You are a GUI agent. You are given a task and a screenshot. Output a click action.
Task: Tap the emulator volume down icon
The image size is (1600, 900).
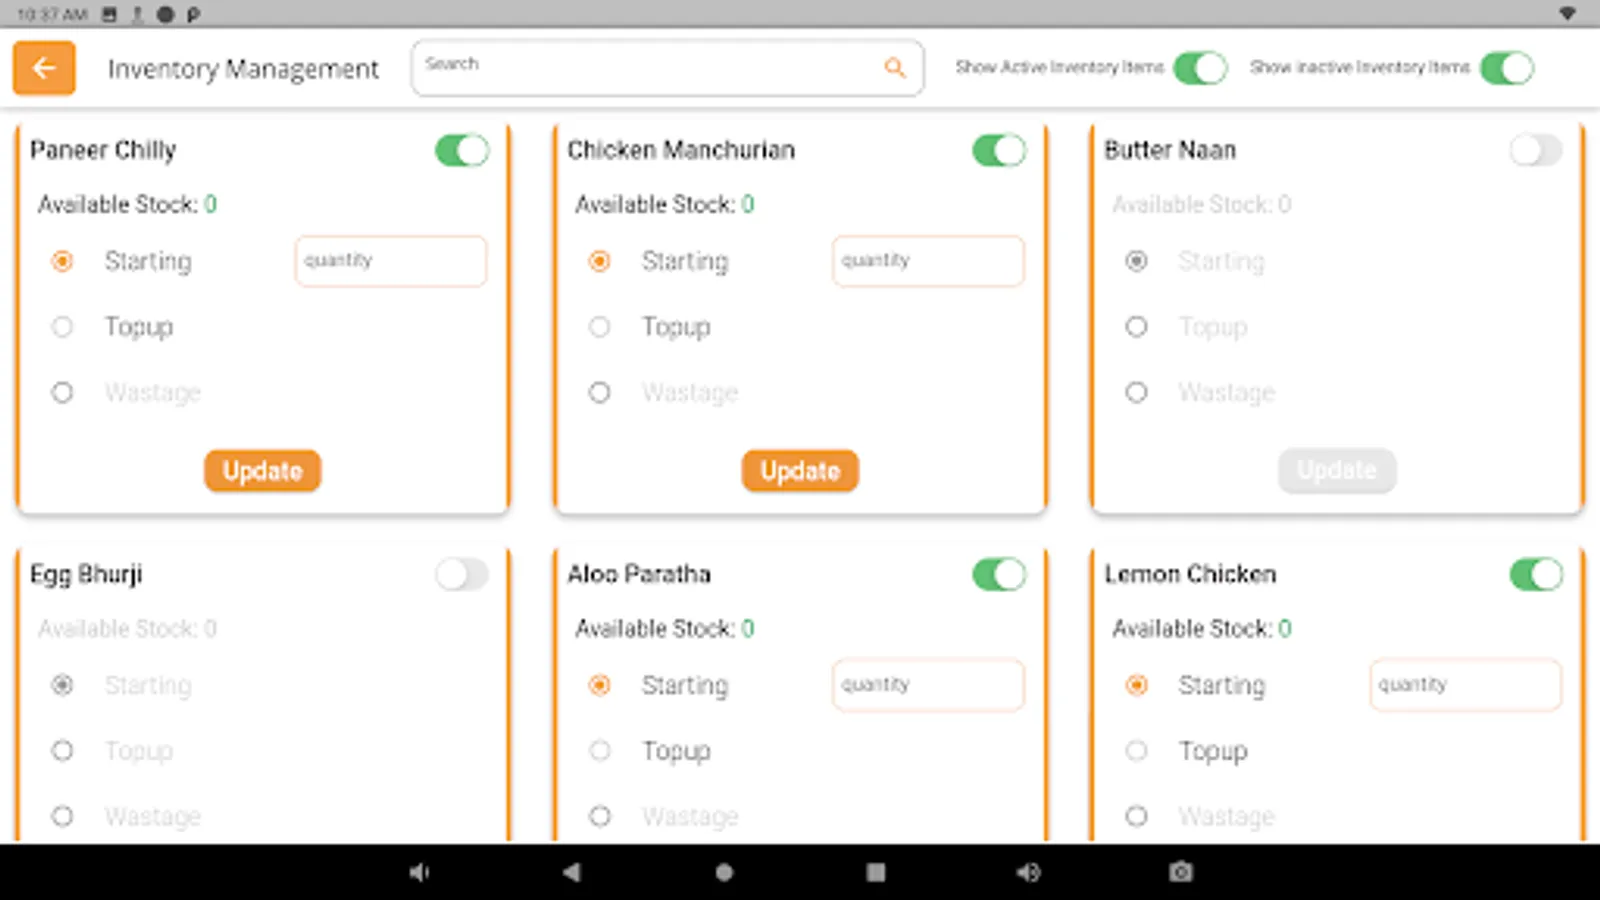click(x=419, y=872)
